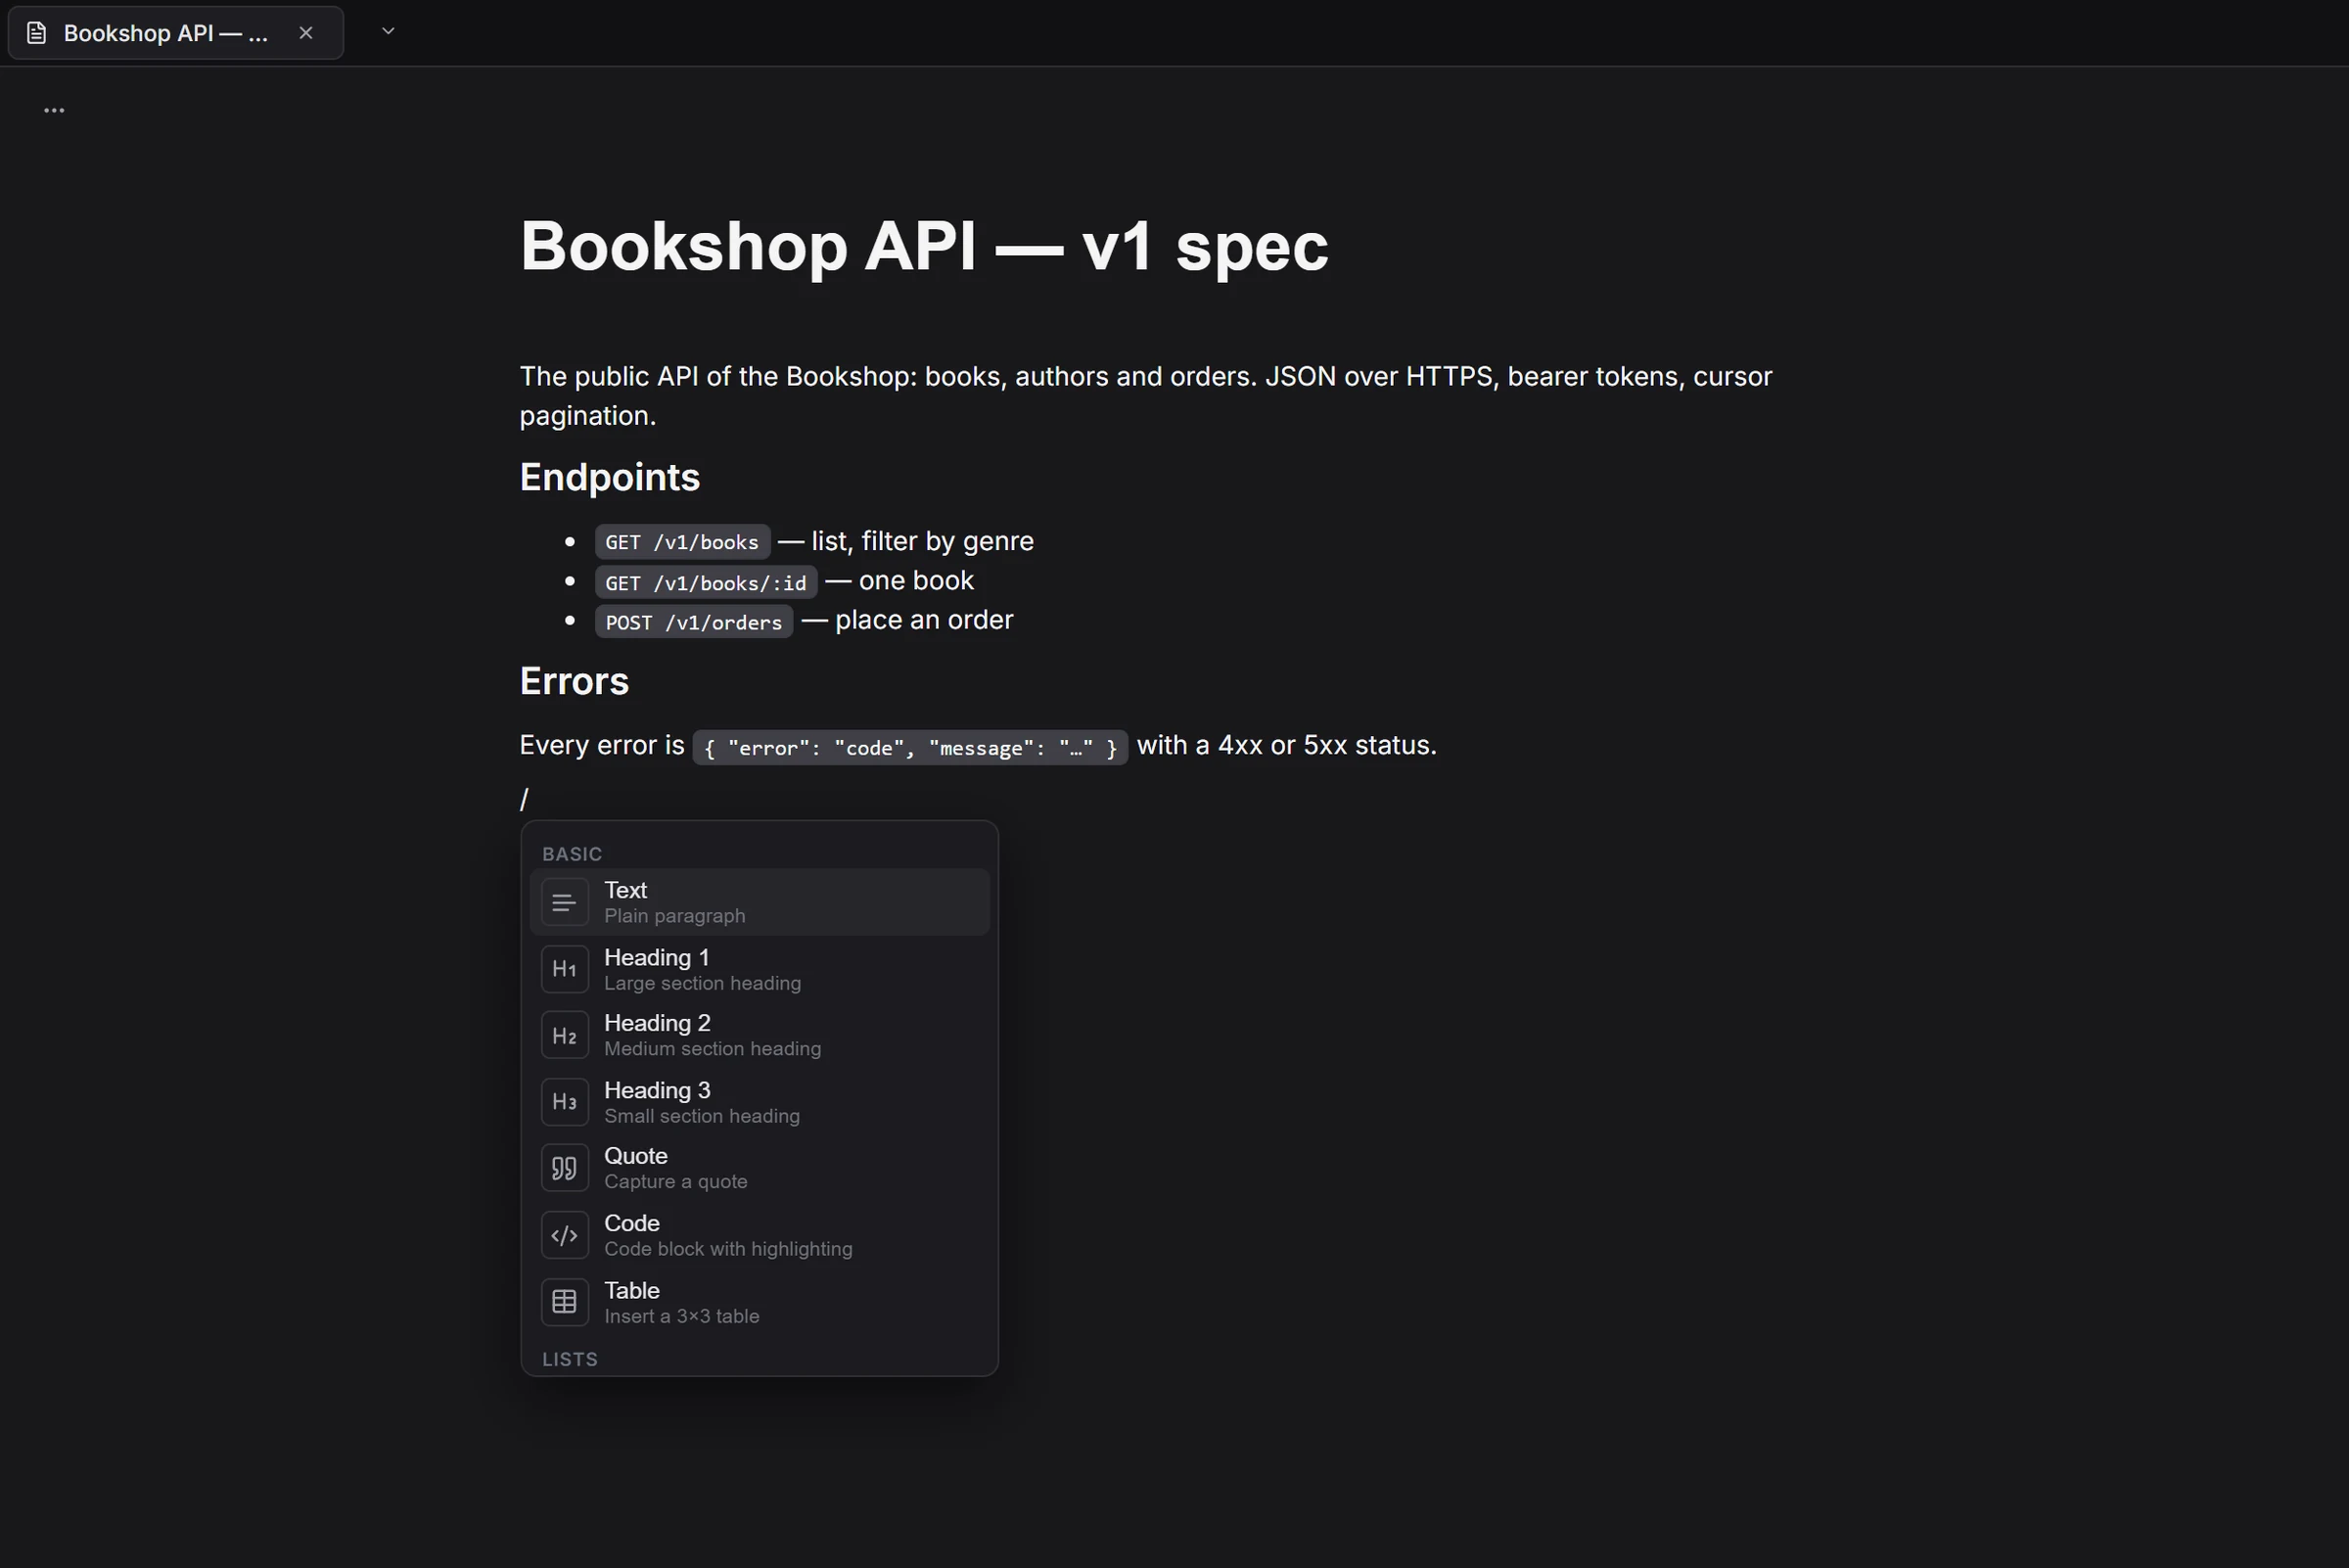
Task: Click the Errors heading
Action: [x=574, y=681]
